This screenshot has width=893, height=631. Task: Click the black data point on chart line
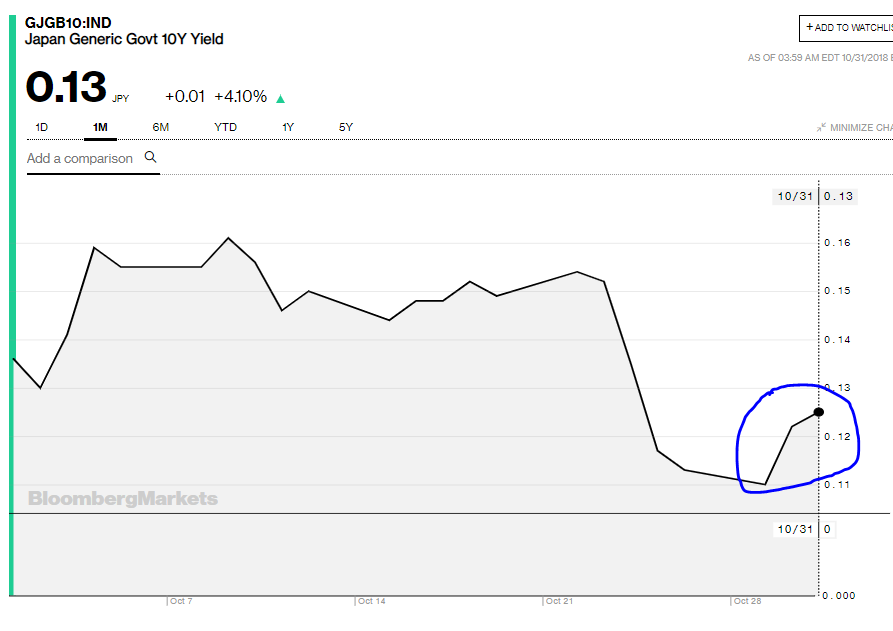point(819,412)
